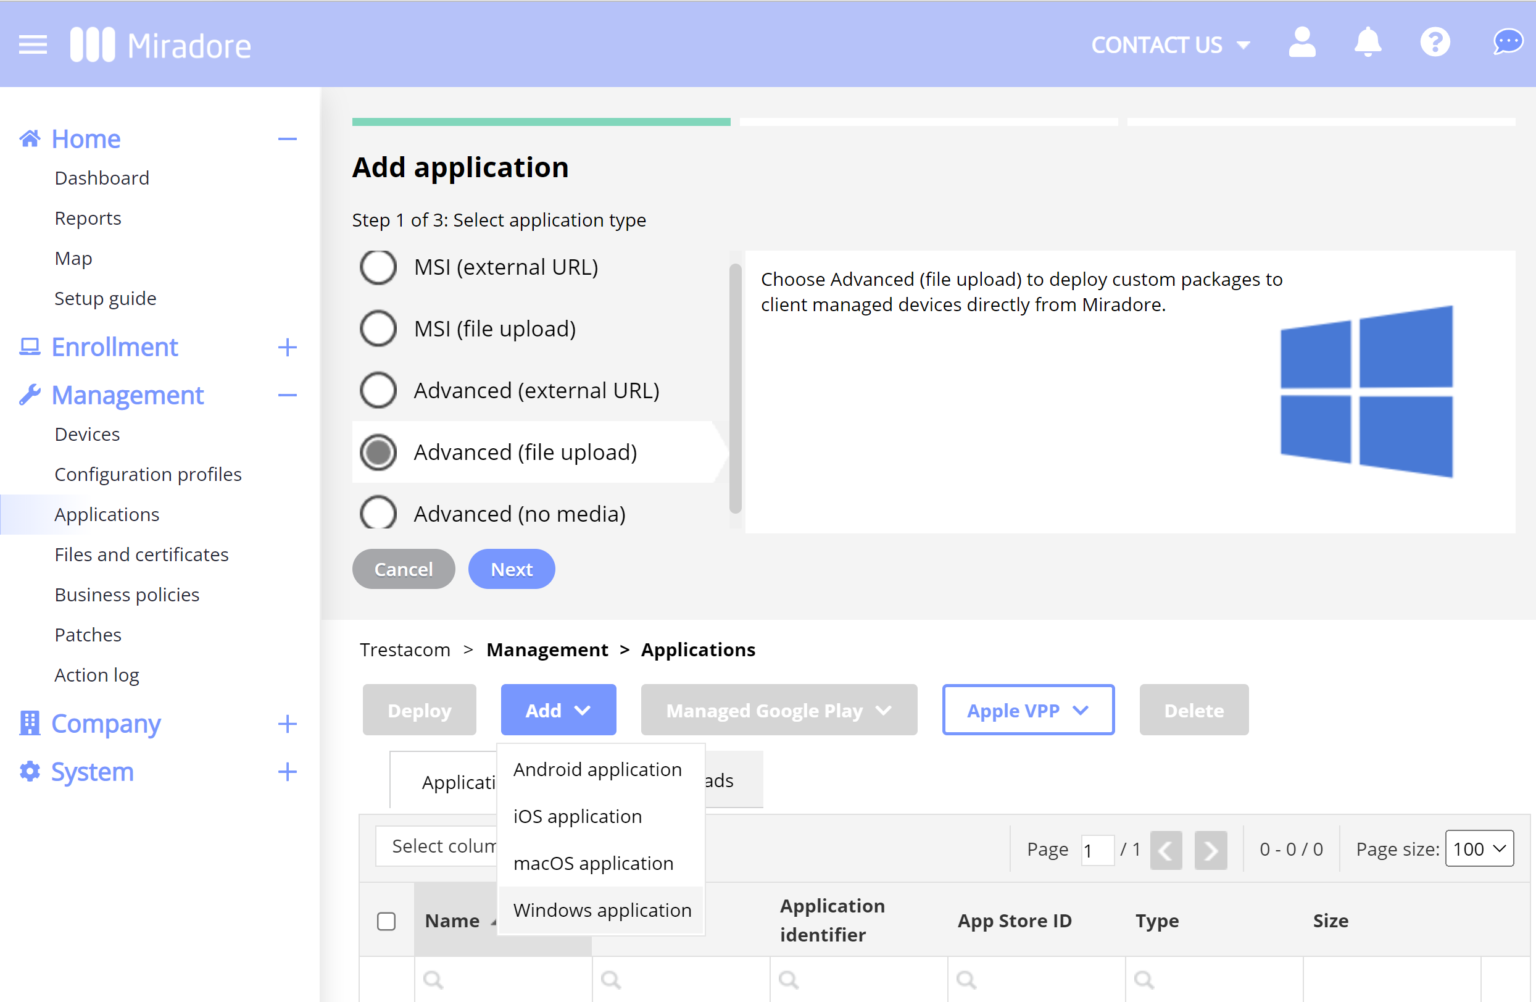
Task: Click inside the Page number field
Action: click(1097, 849)
